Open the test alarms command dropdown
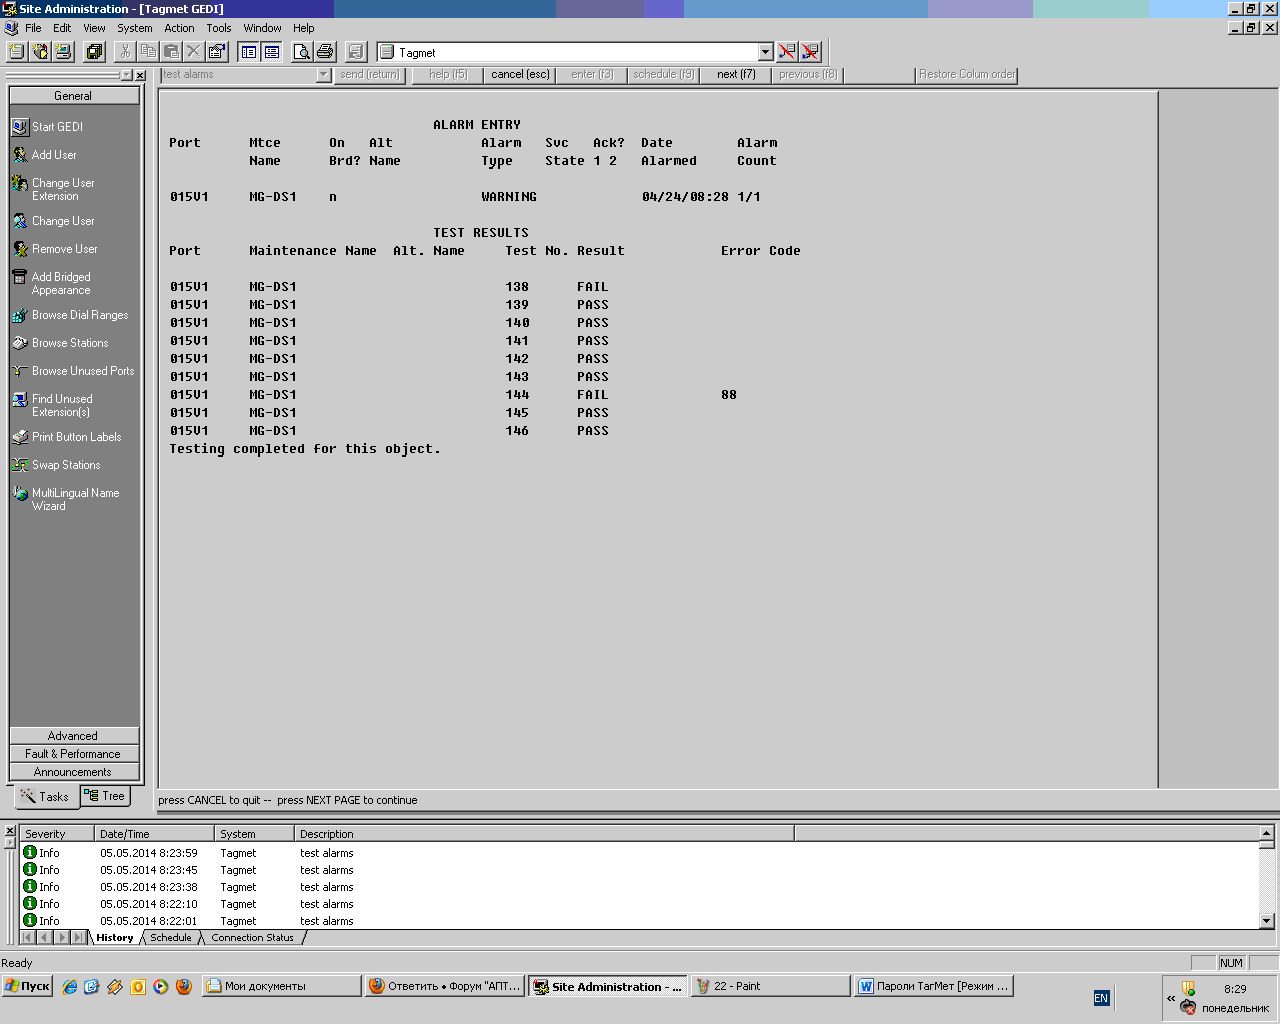 323,75
